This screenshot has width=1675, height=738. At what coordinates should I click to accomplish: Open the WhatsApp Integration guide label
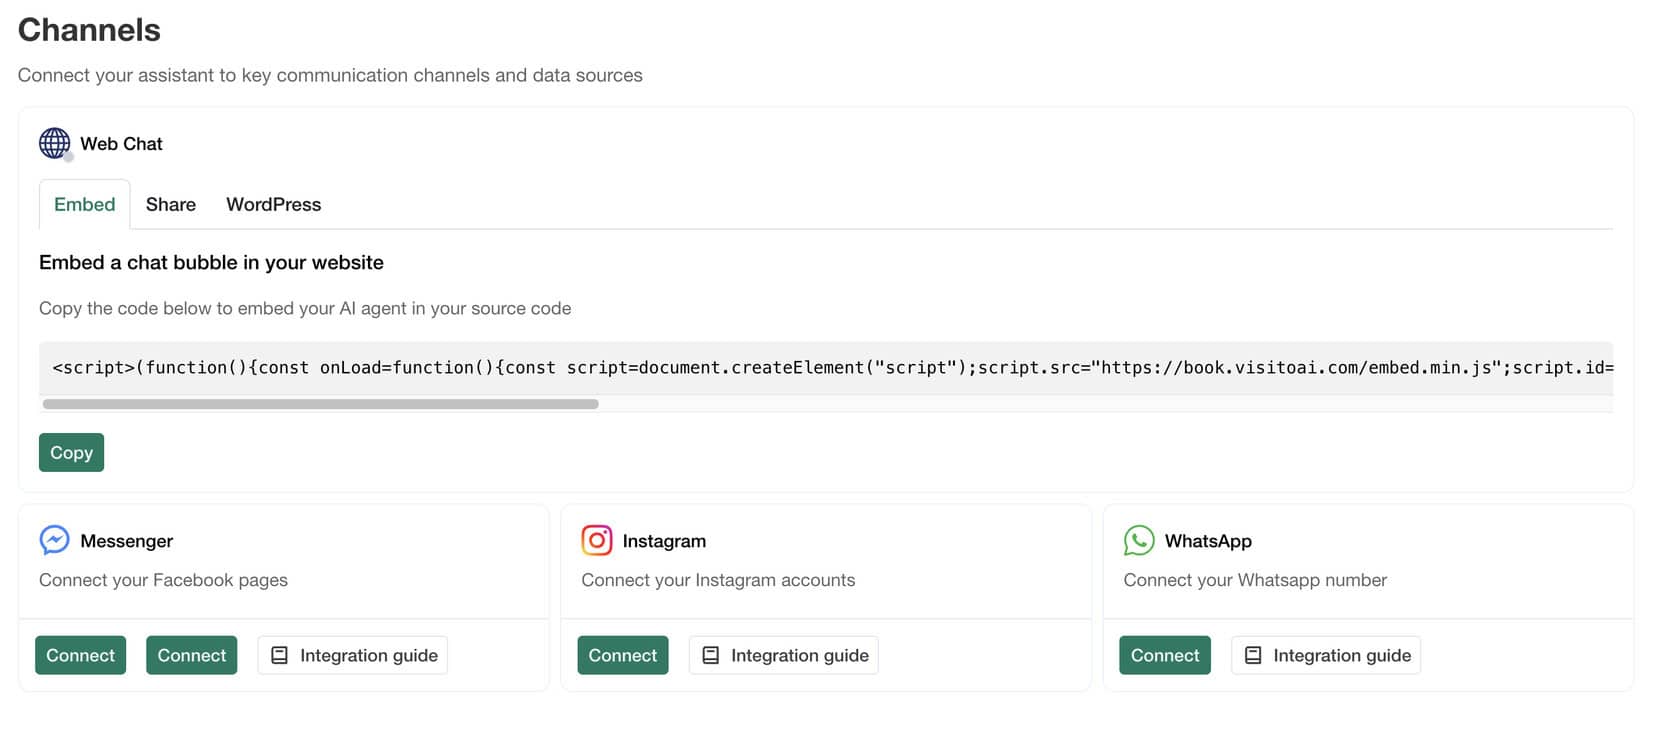click(1342, 655)
